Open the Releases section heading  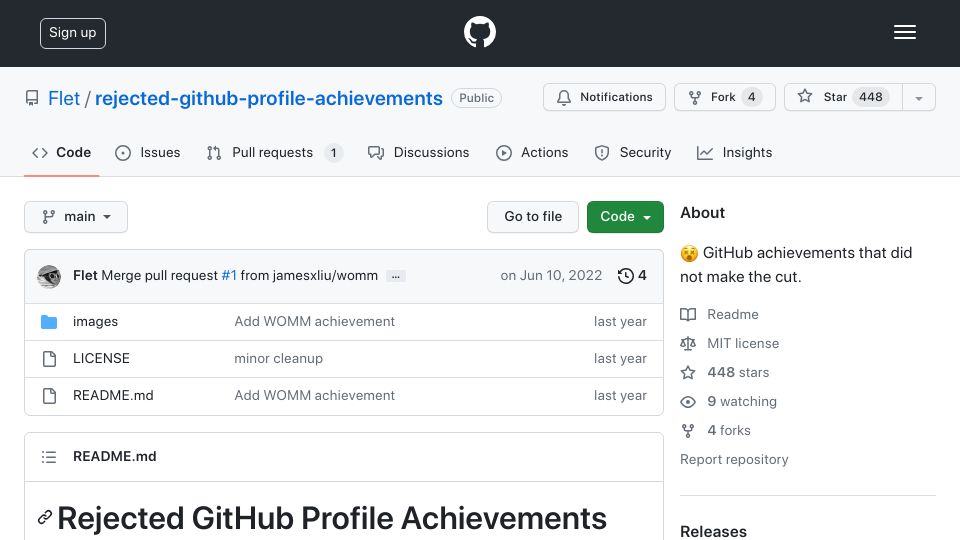[713, 531]
